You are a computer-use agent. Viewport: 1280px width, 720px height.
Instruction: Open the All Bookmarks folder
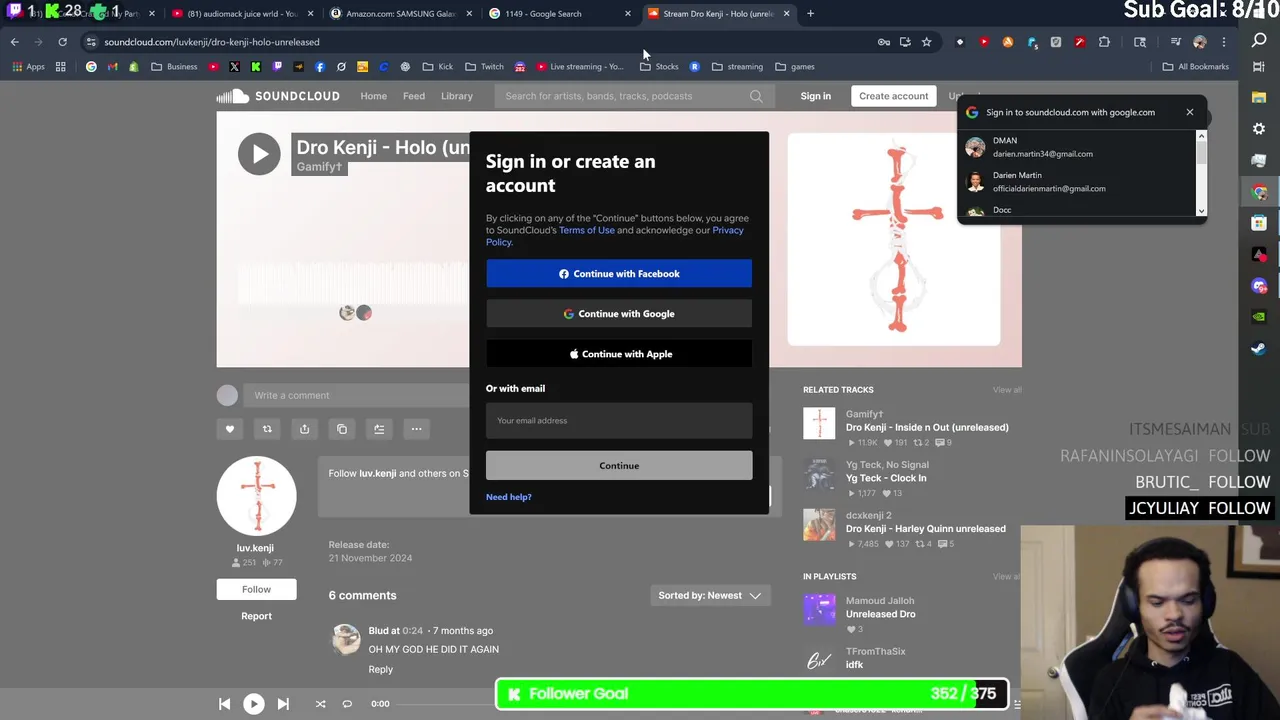click(1195, 67)
